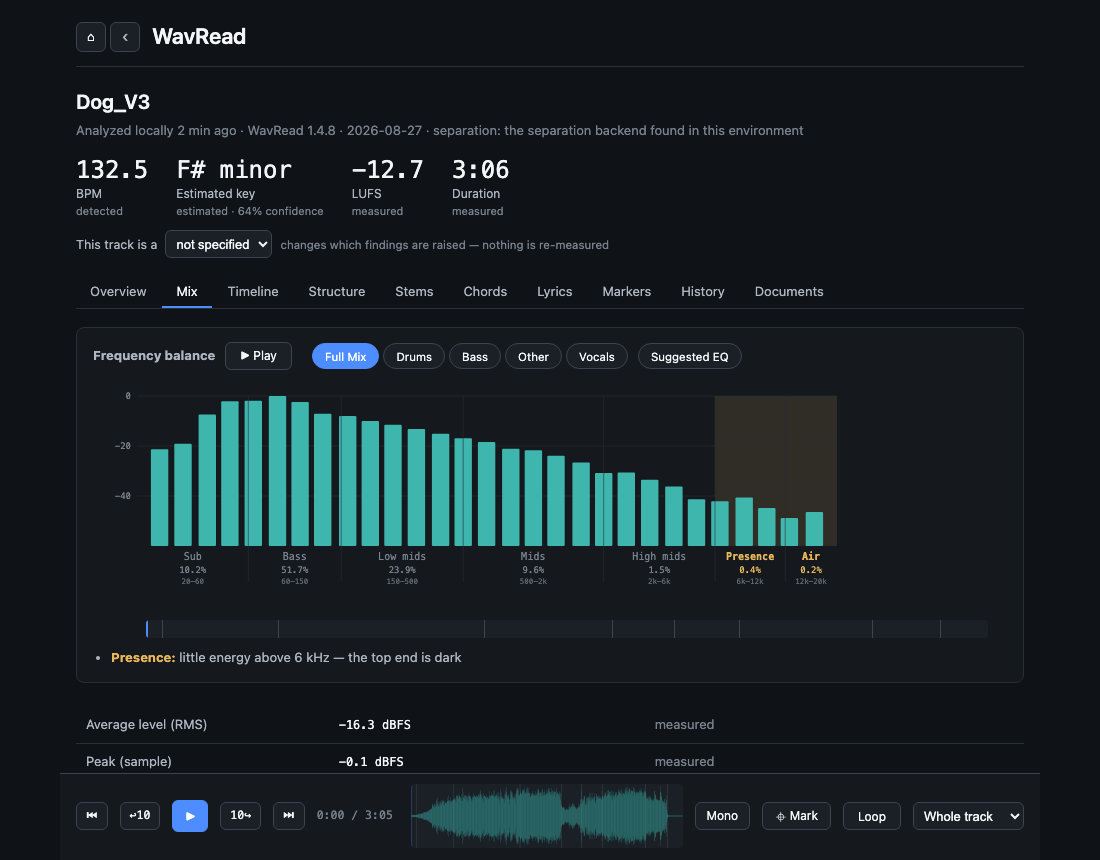Click the section strip below the chart
This screenshot has width=1100, height=860.
(567, 629)
